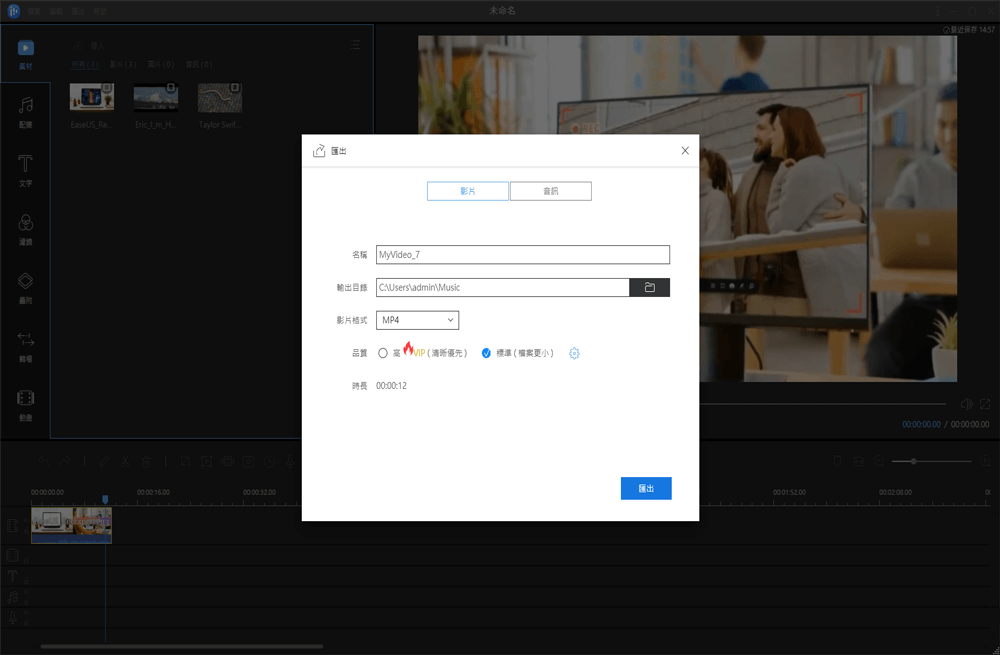Image resolution: width=1000 pixels, height=655 pixels.
Task: Adjust the timeline zoom slider
Action: tap(913, 461)
